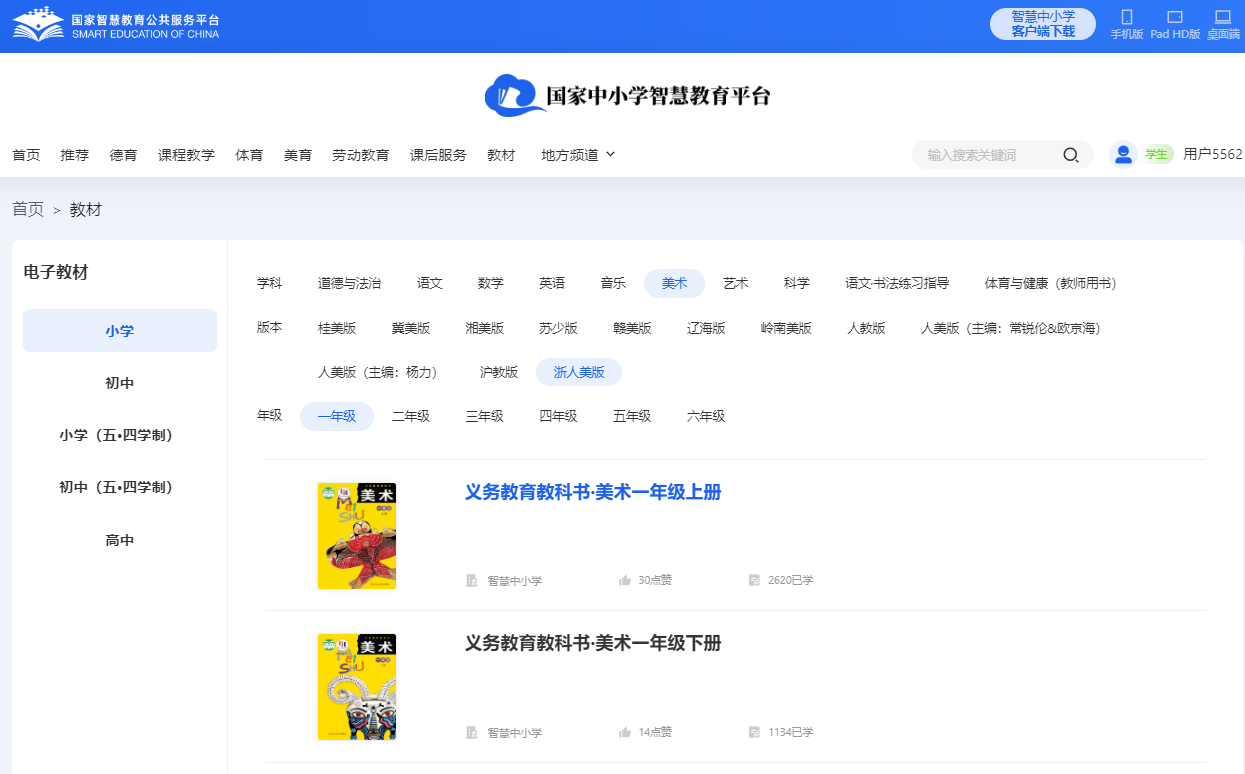
Task: Choose the 人教版 edition
Action: pyautogui.click(x=866, y=327)
